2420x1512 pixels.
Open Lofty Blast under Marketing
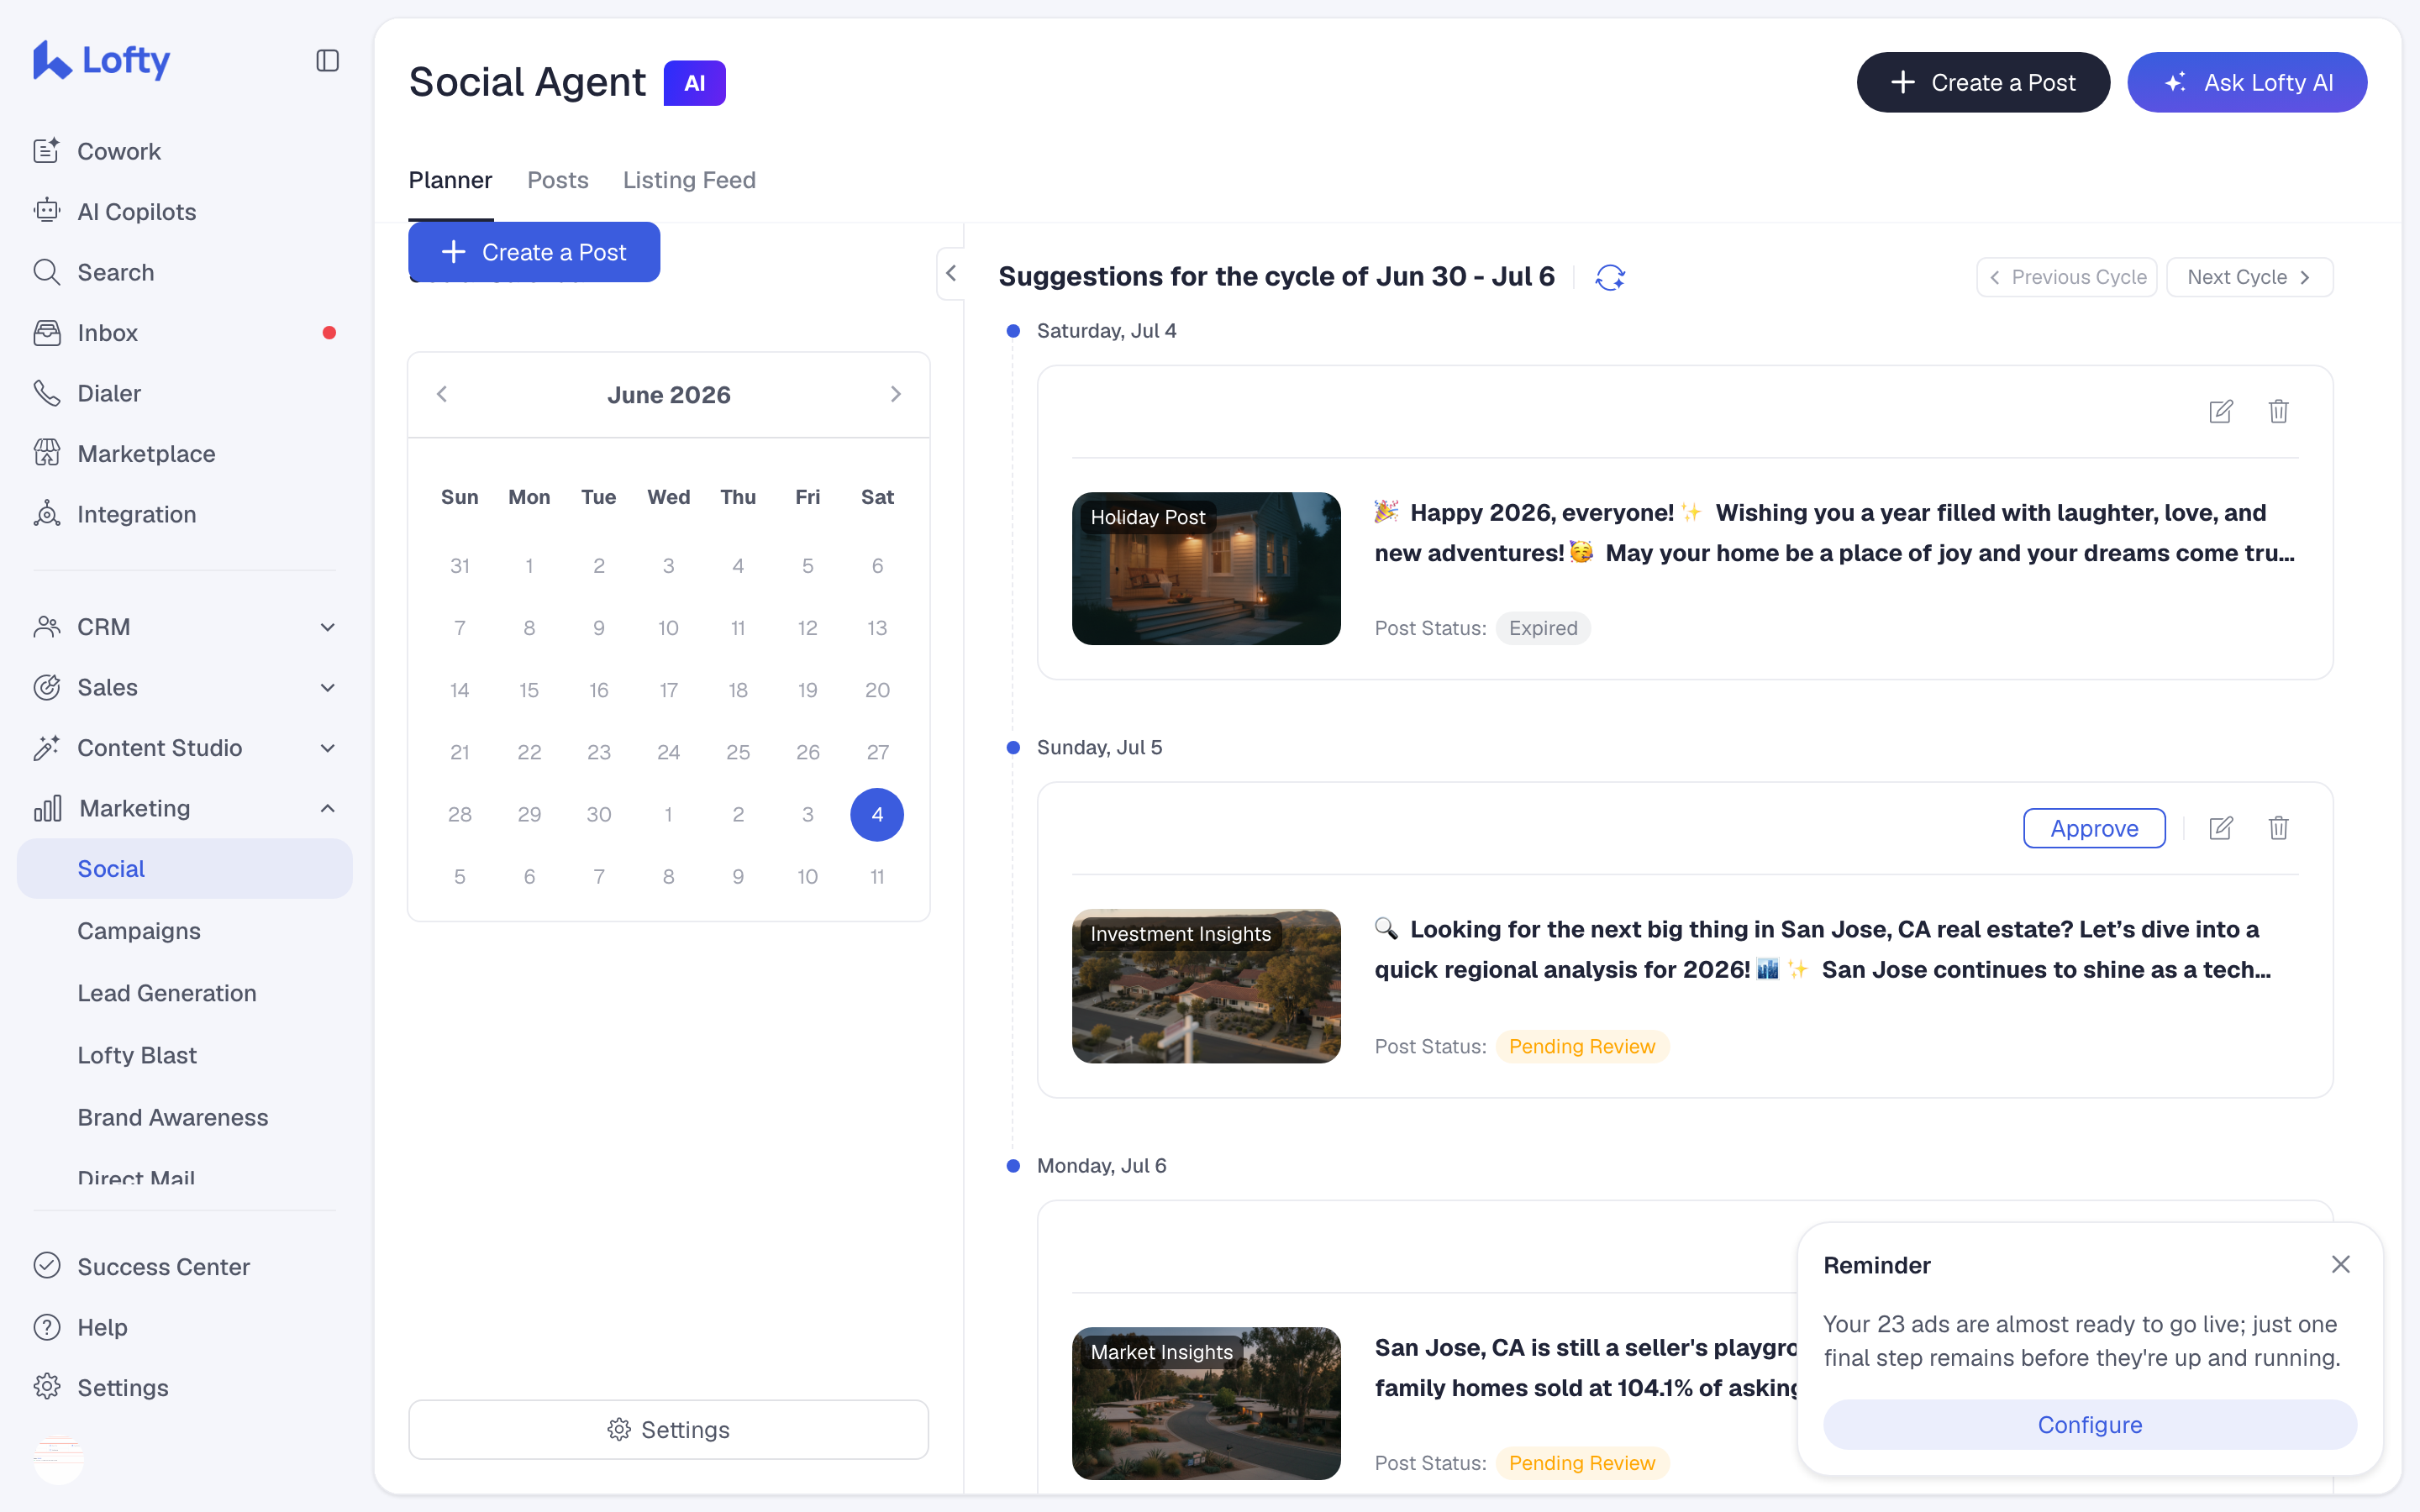137,1055
